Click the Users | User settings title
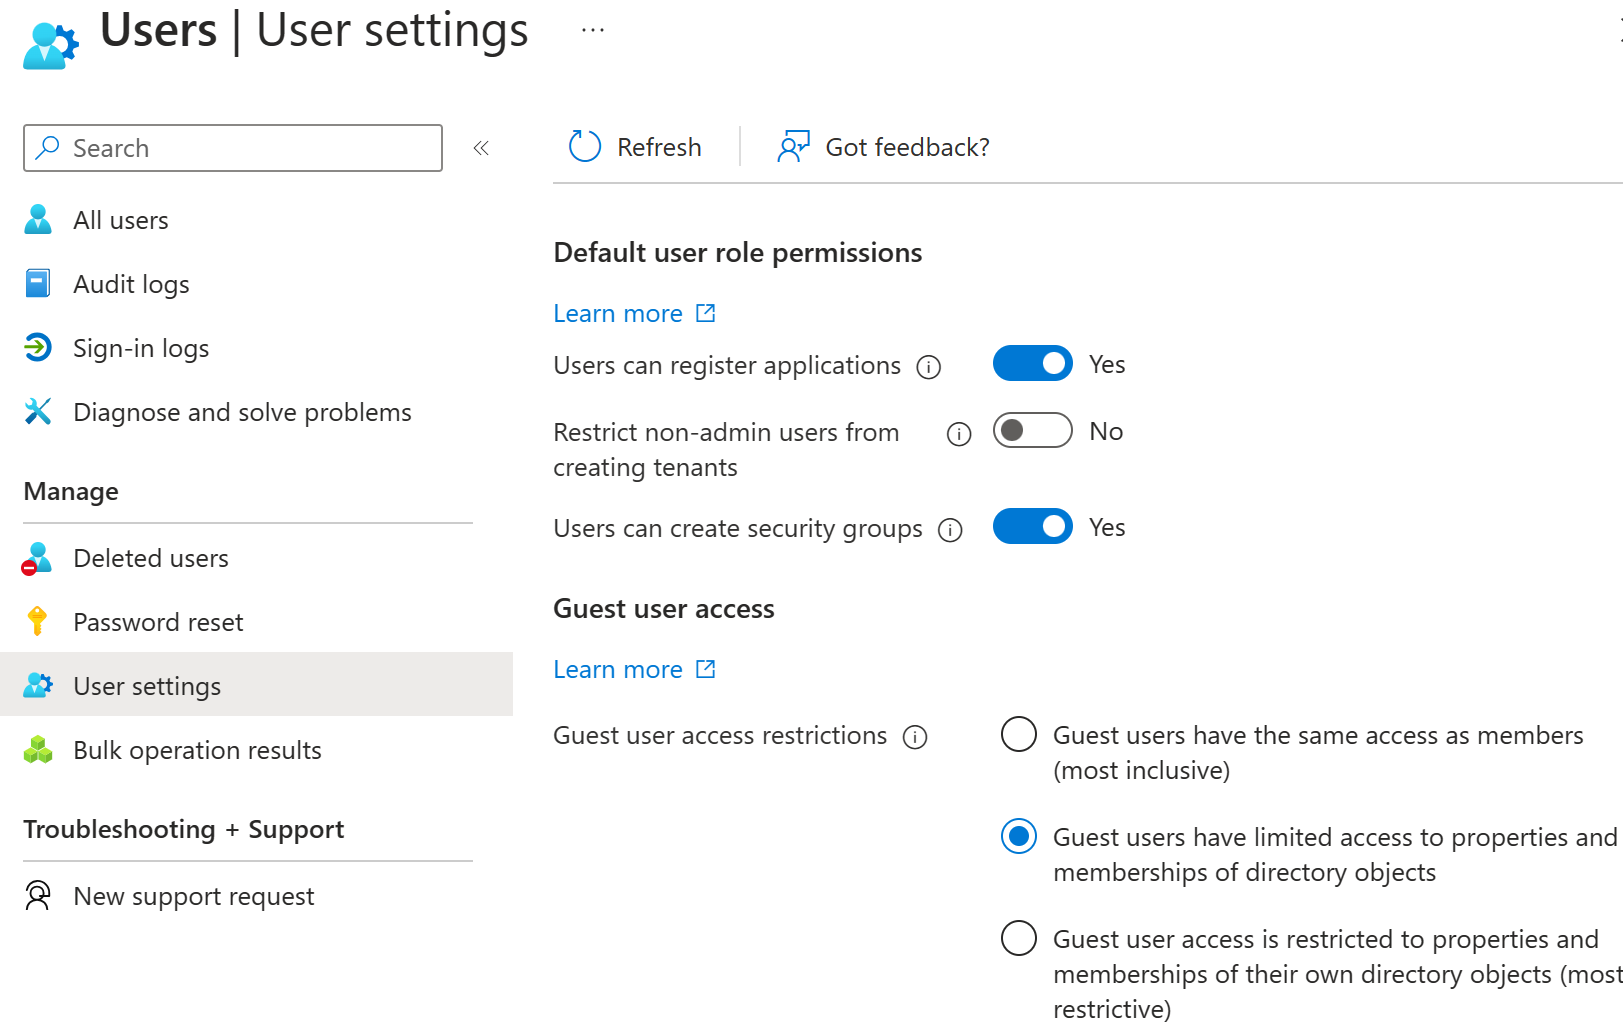This screenshot has height=1030, width=1623. 314,30
